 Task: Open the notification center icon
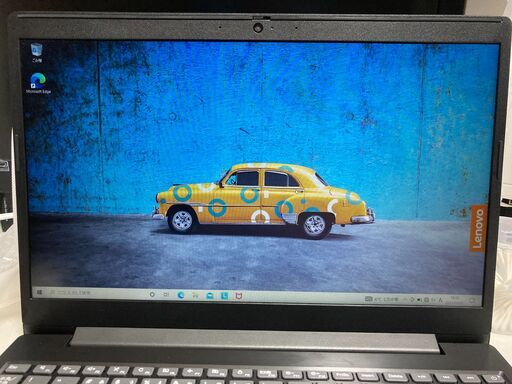472,301
